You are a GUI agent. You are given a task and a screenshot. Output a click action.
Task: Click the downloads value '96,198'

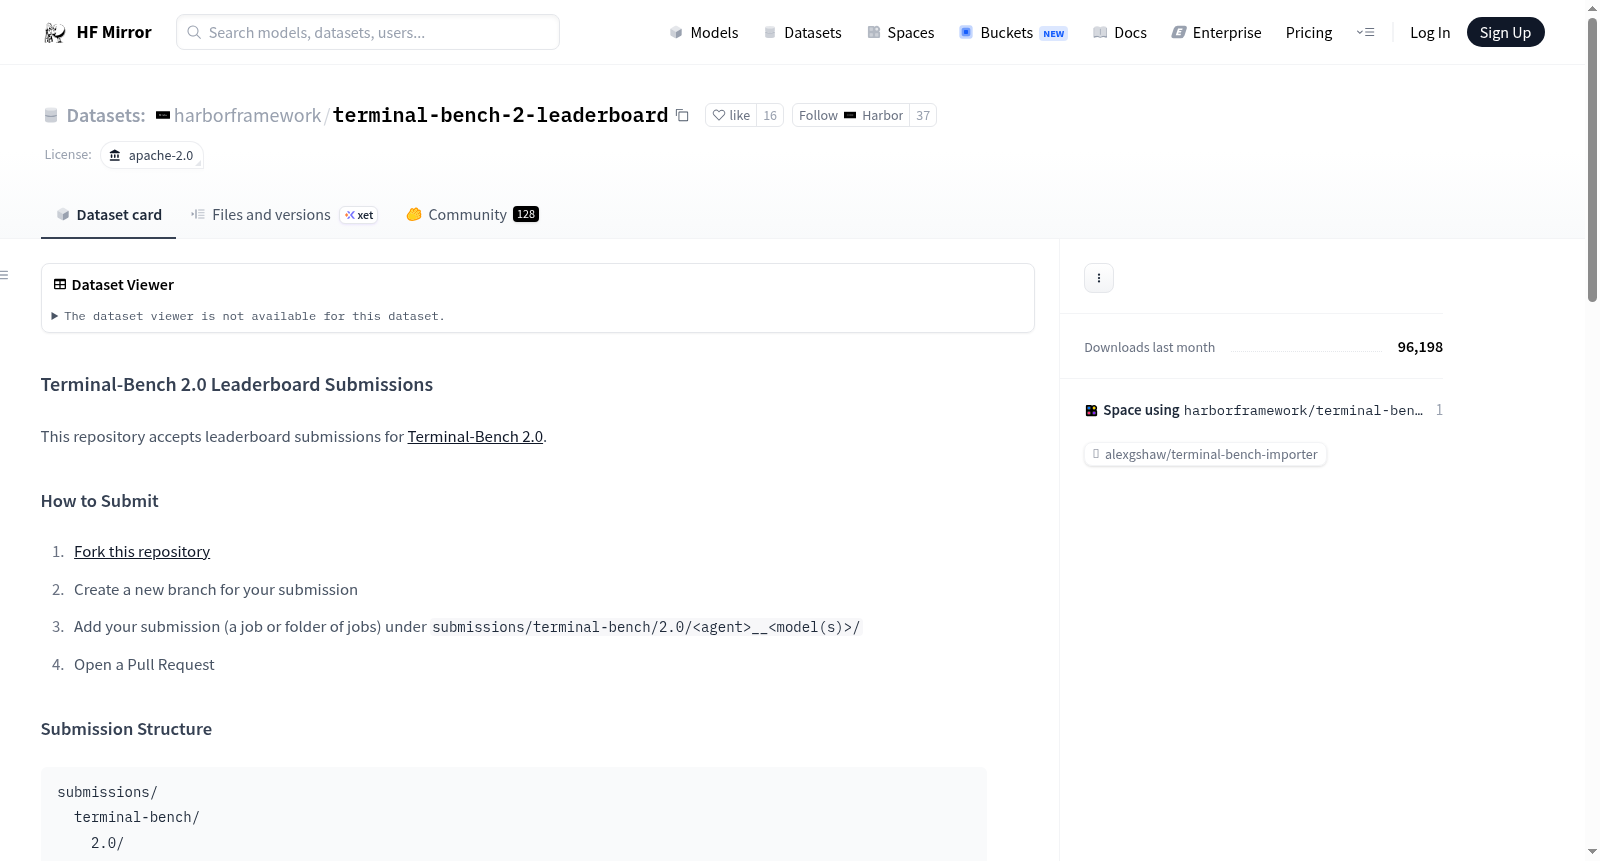pyautogui.click(x=1420, y=348)
